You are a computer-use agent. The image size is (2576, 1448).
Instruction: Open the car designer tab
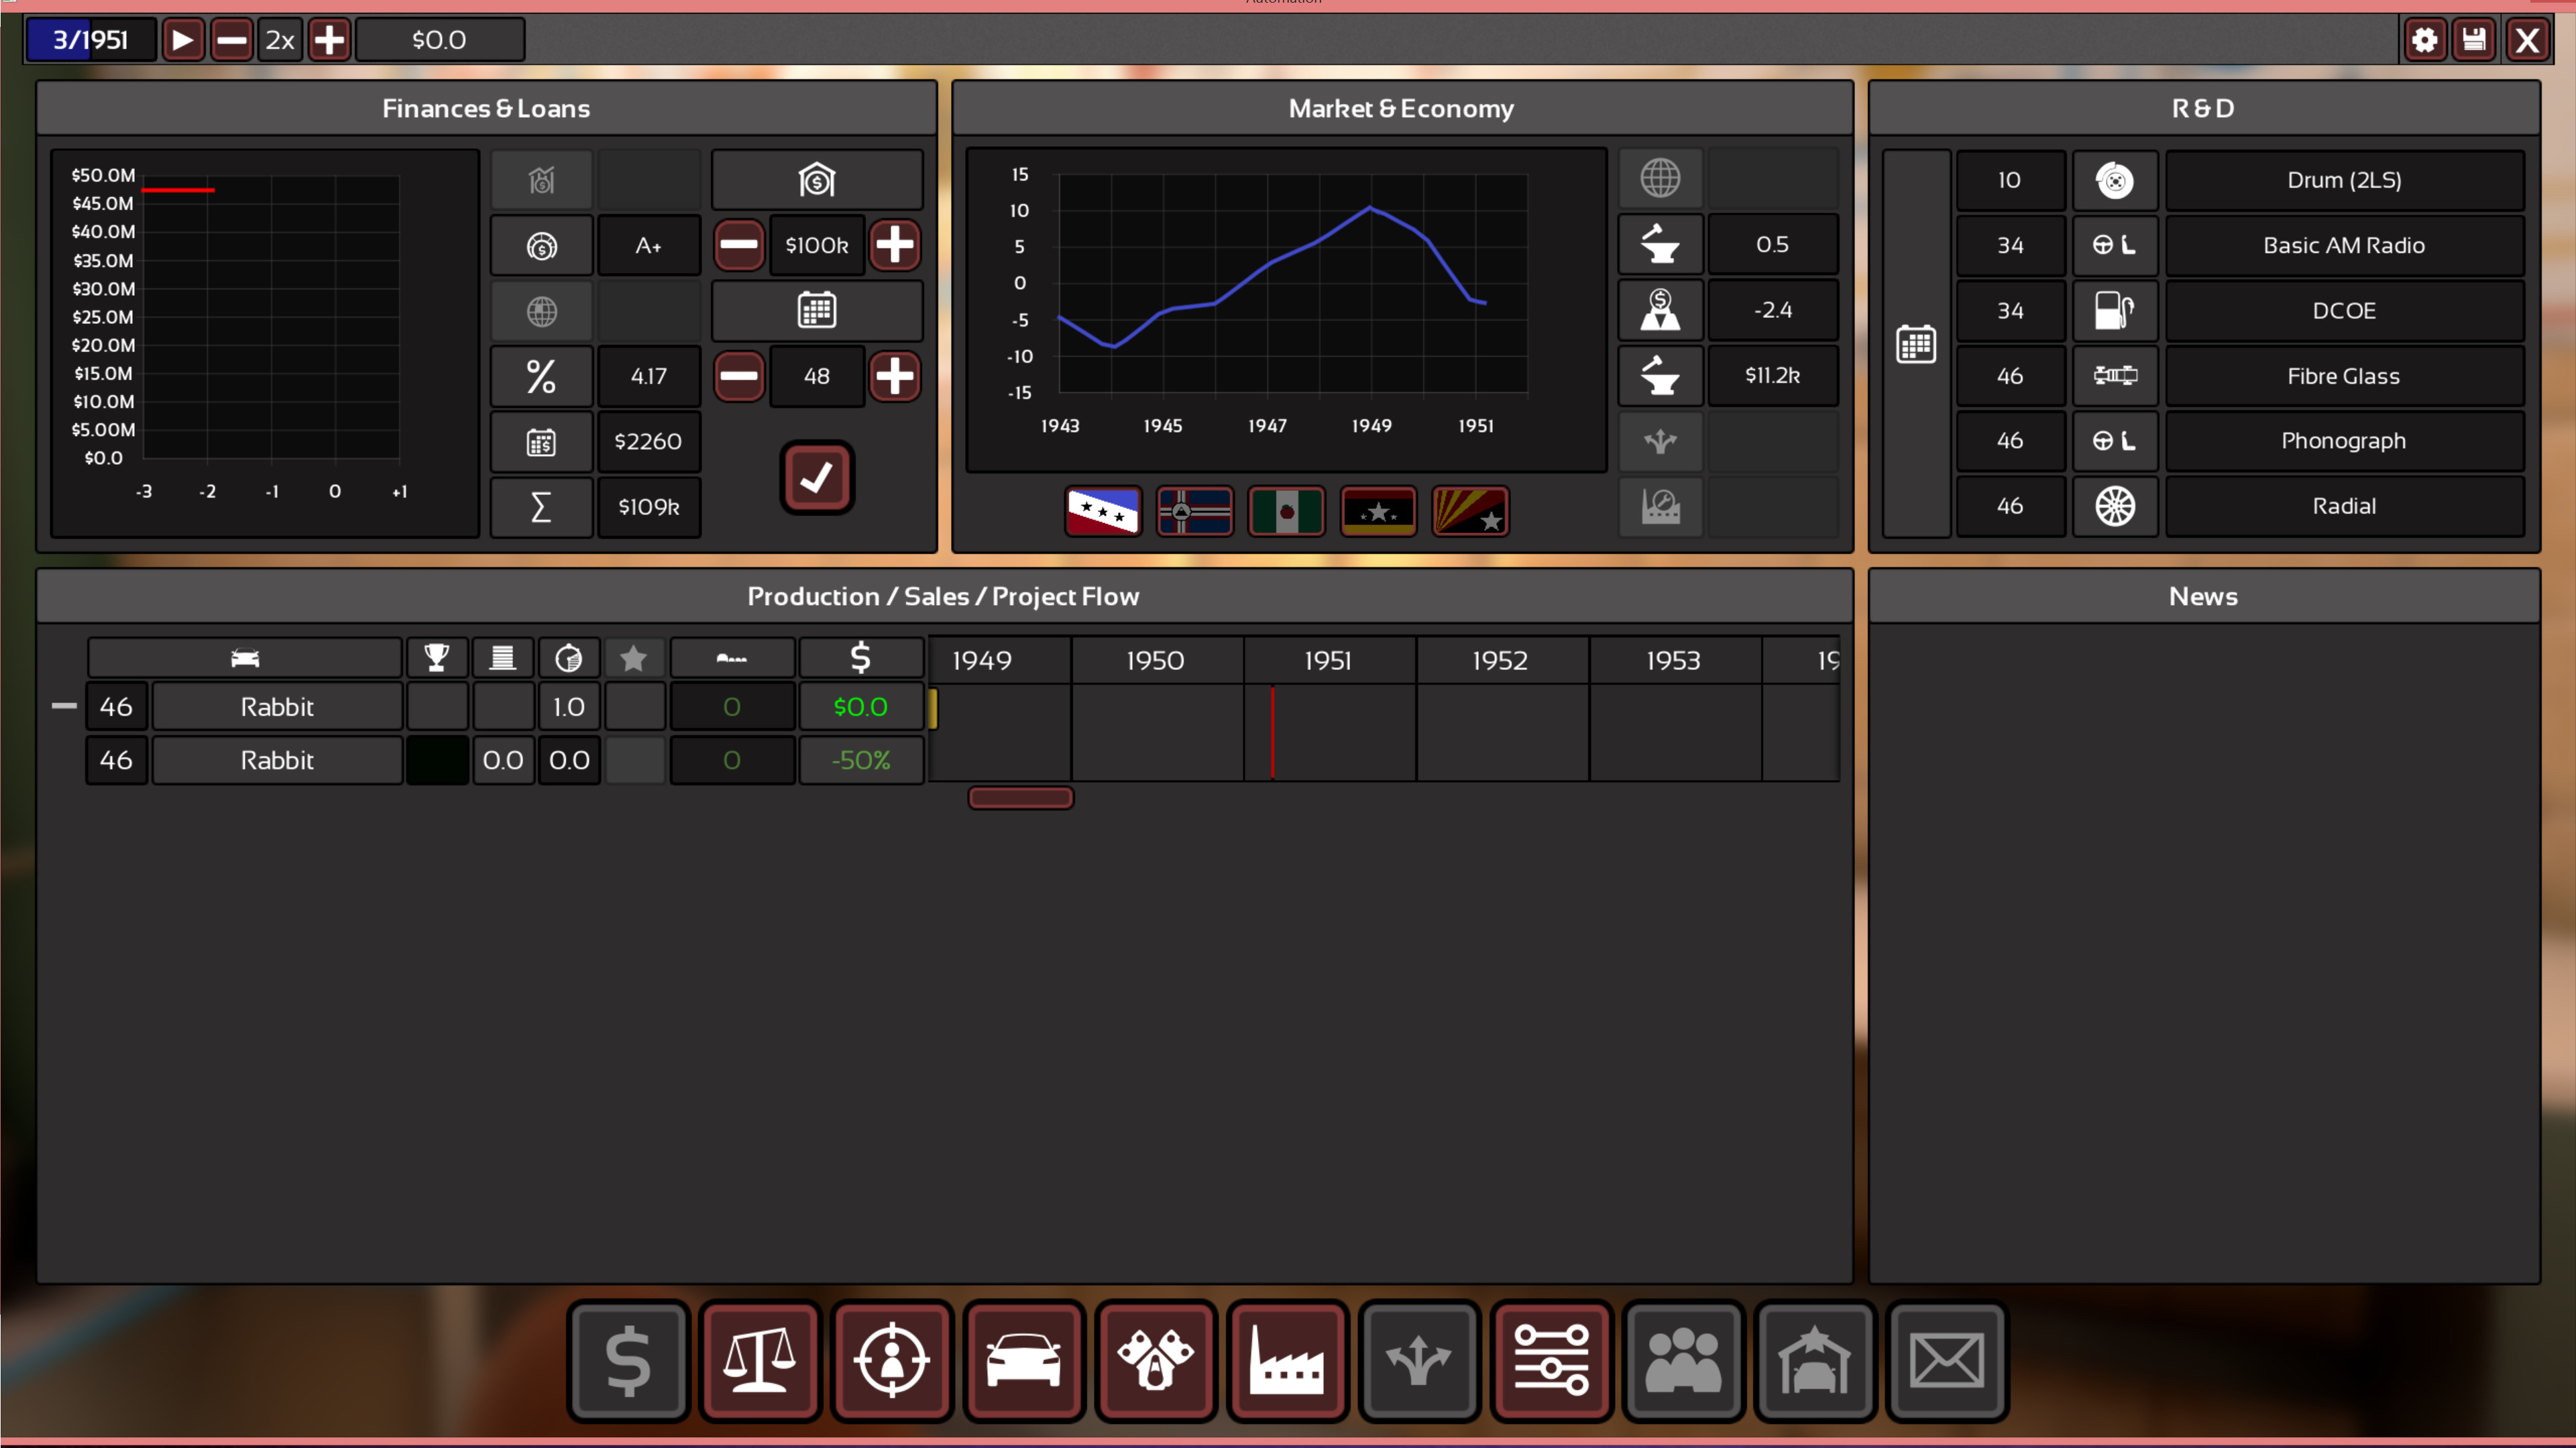click(x=1023, y=1361)
